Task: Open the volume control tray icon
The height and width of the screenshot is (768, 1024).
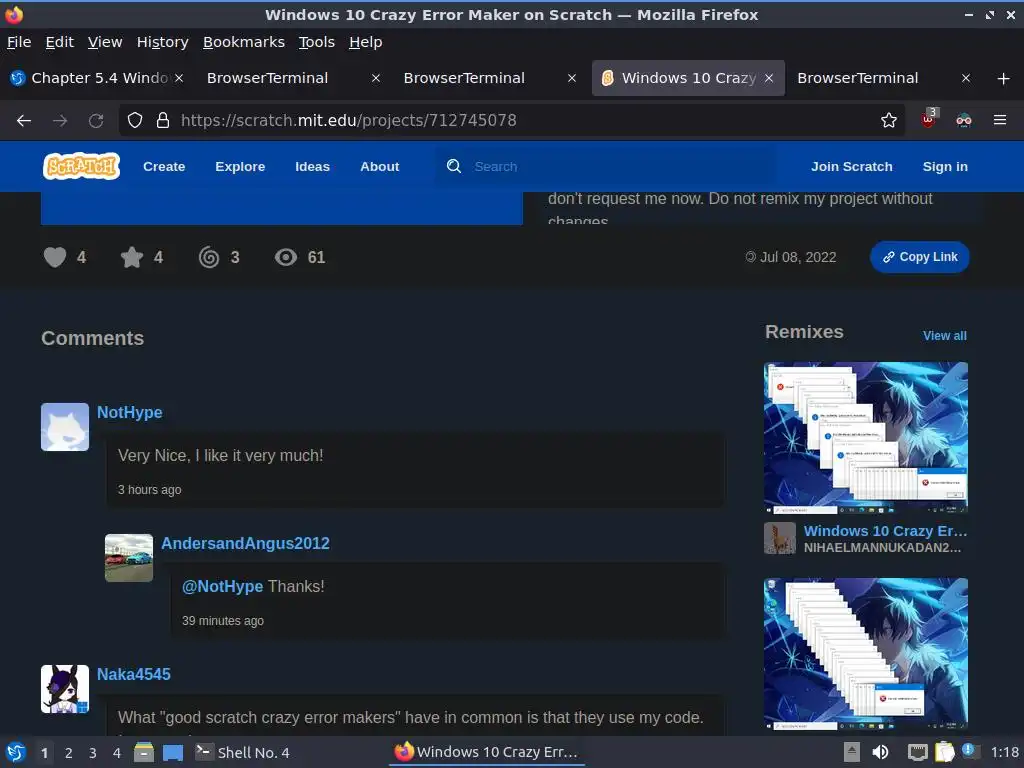Action: 881,752
